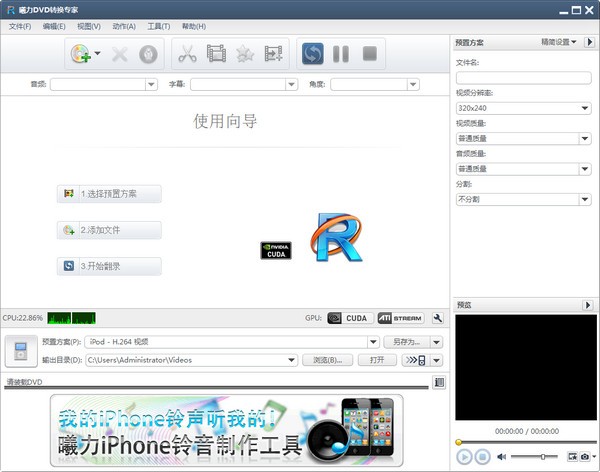
Task: Stop the preview playback
Action: (x=483, y=457)
